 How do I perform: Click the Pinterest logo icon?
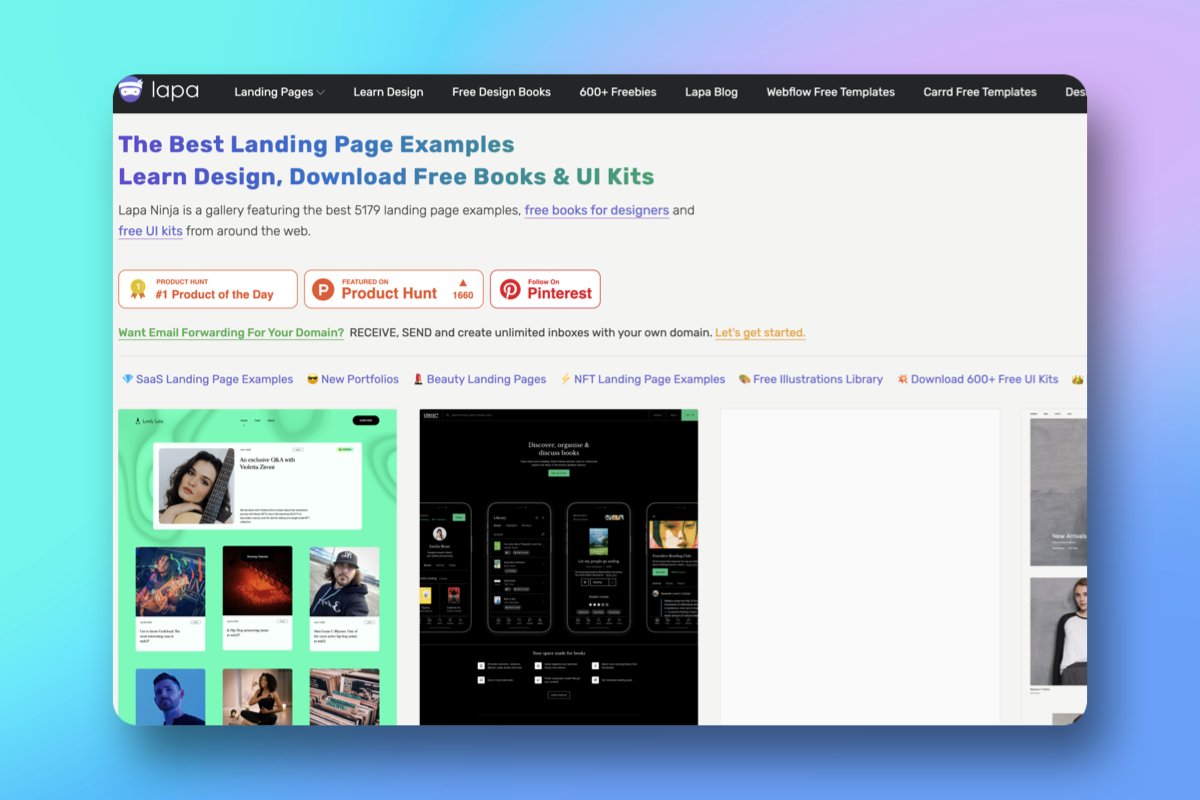tap(511, 289)
